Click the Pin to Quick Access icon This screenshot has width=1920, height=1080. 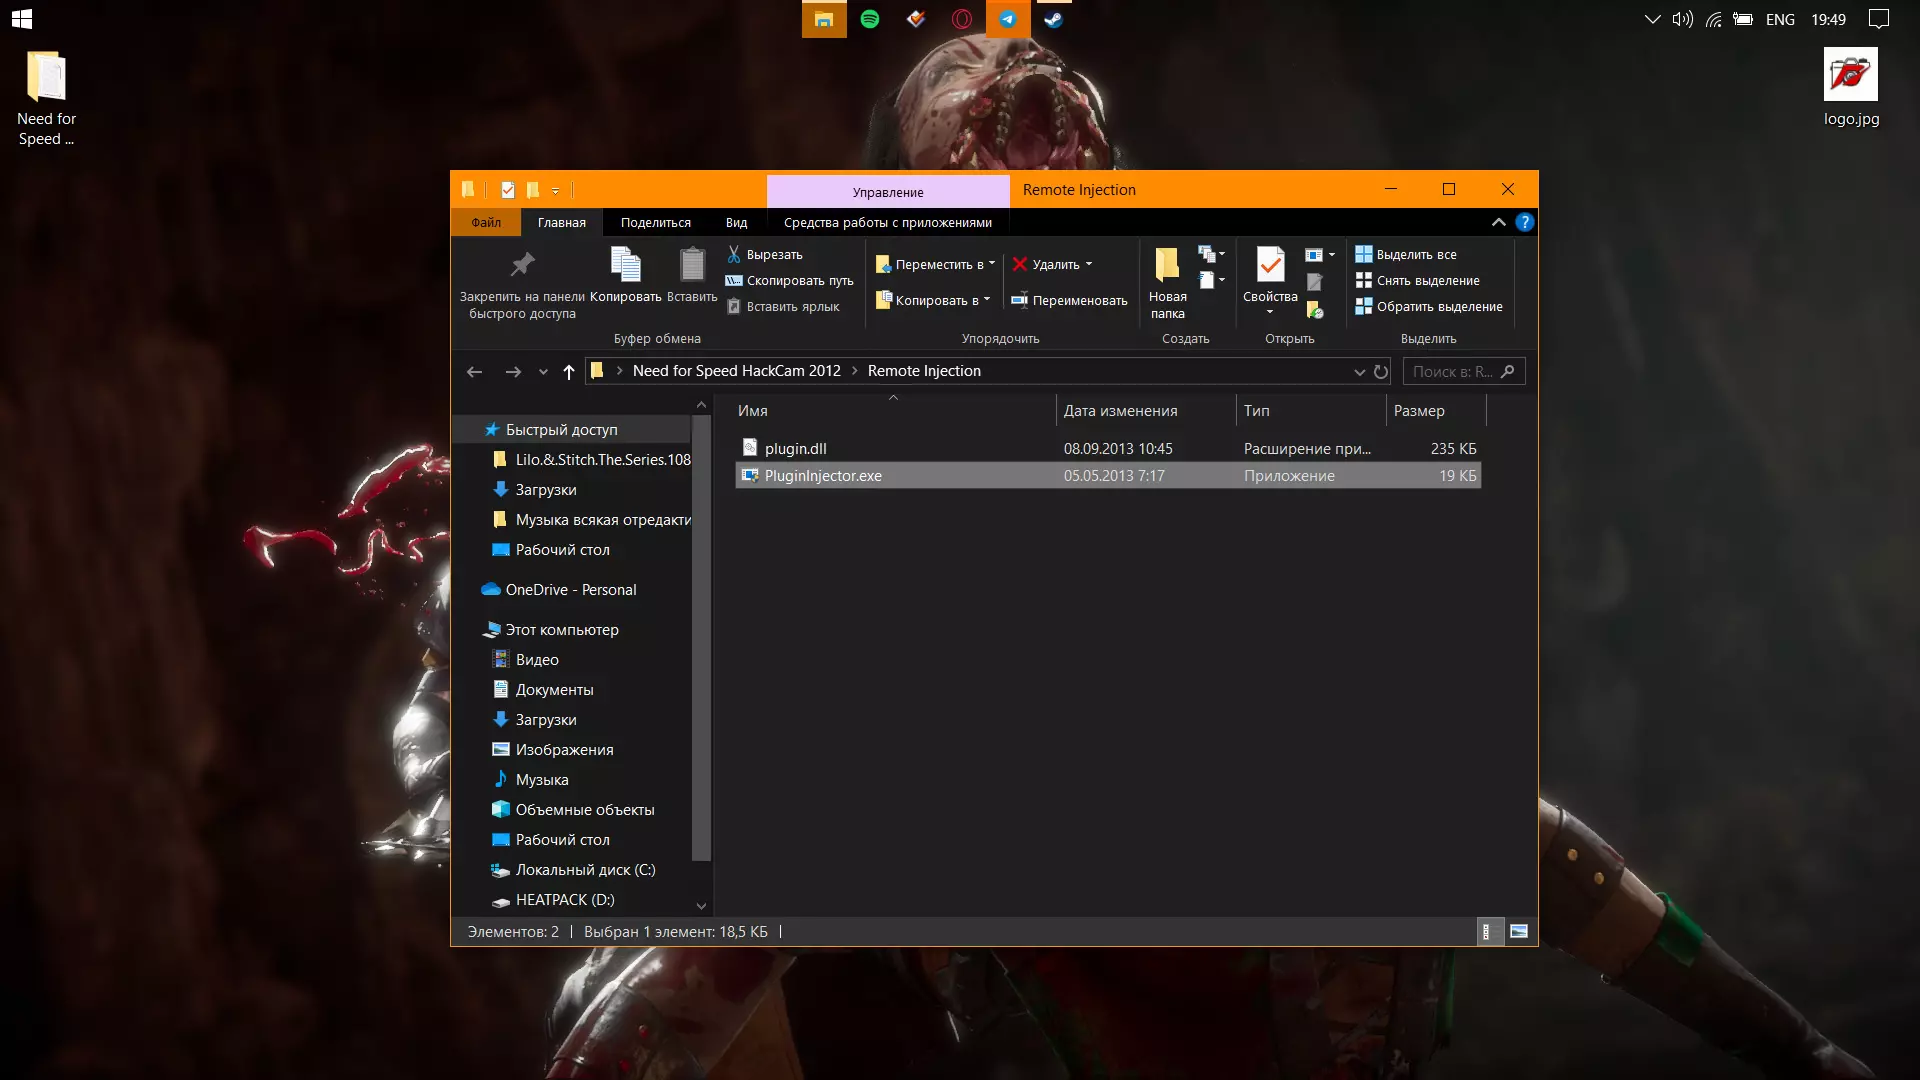pyautogui.click(x=522, y=265)
